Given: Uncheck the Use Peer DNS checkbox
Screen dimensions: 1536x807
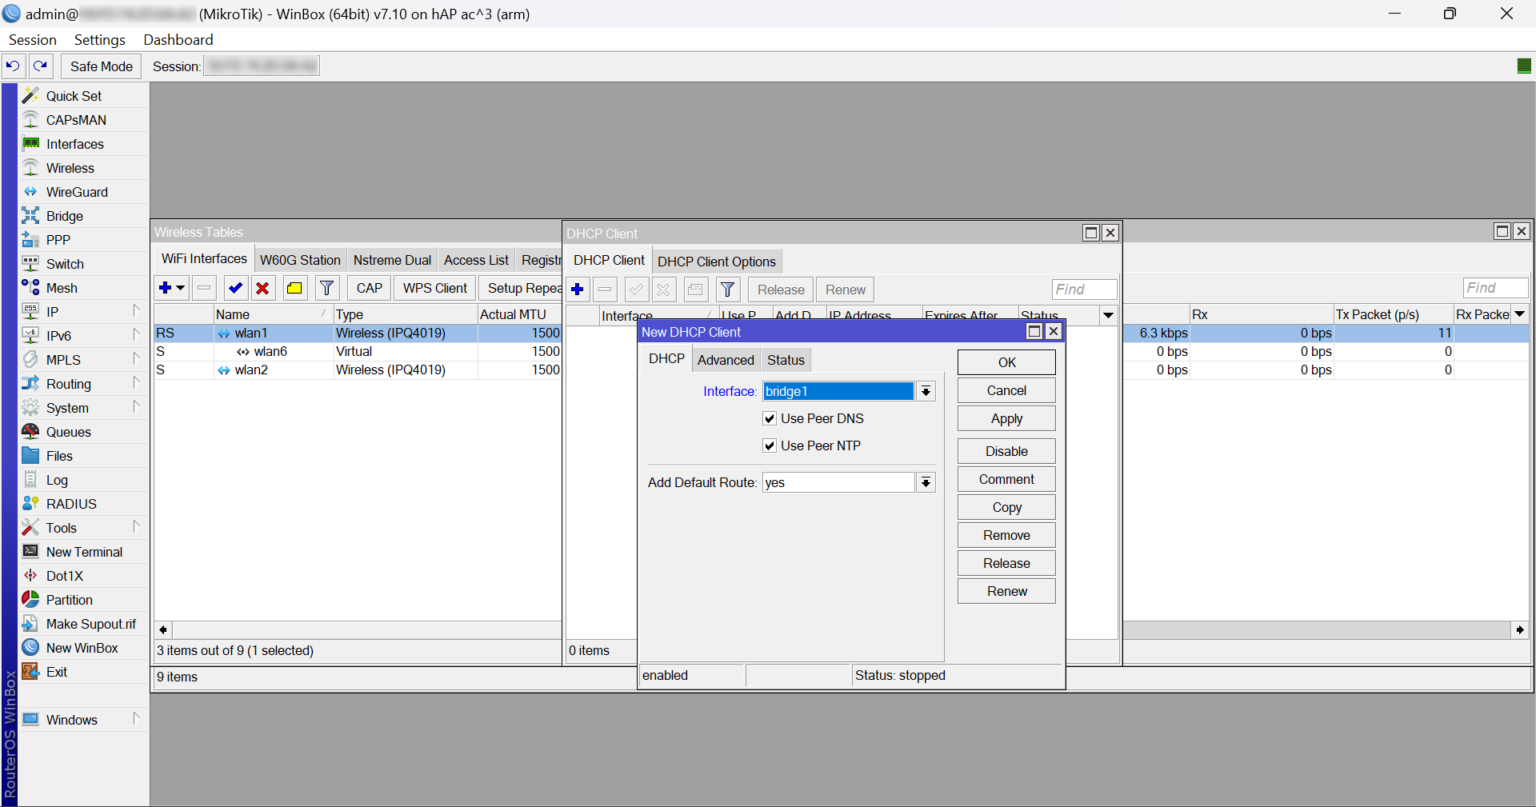Looking at the screenshot, I should click(x=769, y=418).
